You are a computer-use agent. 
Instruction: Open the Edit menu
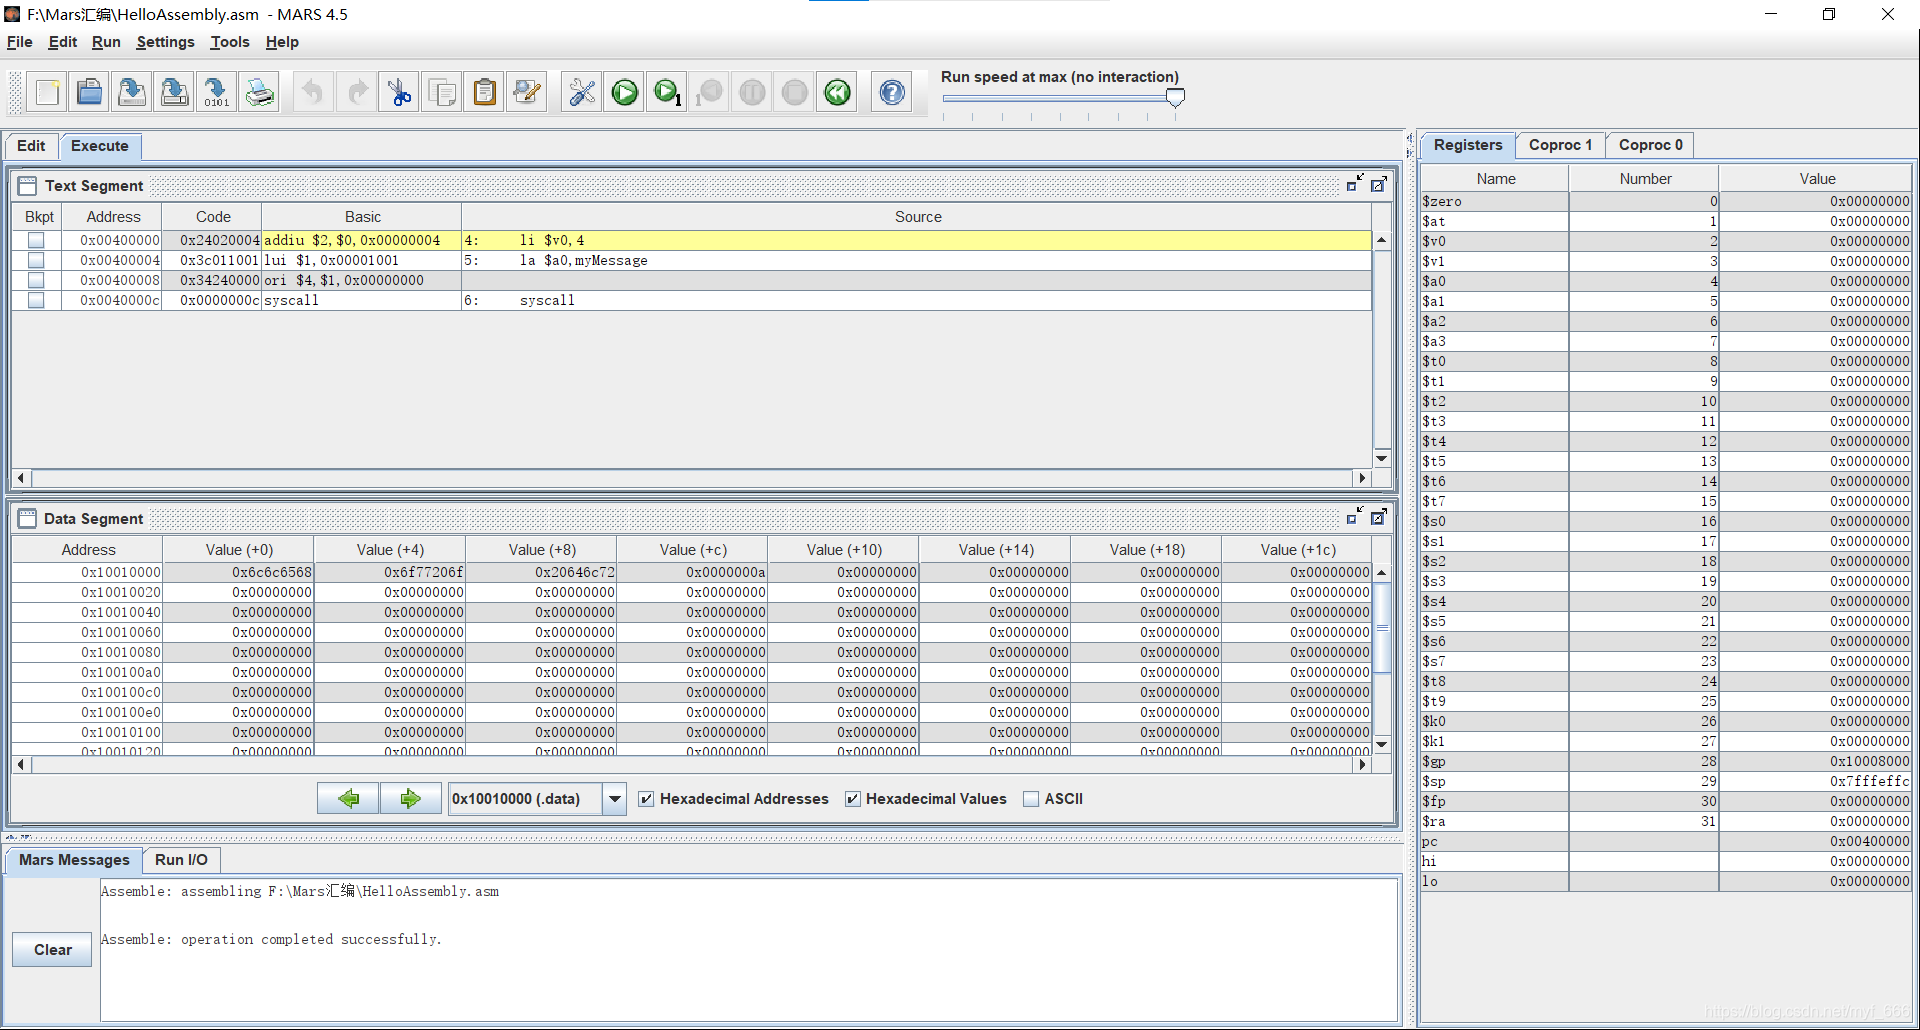pyautogui.click(x=63, y=42)
